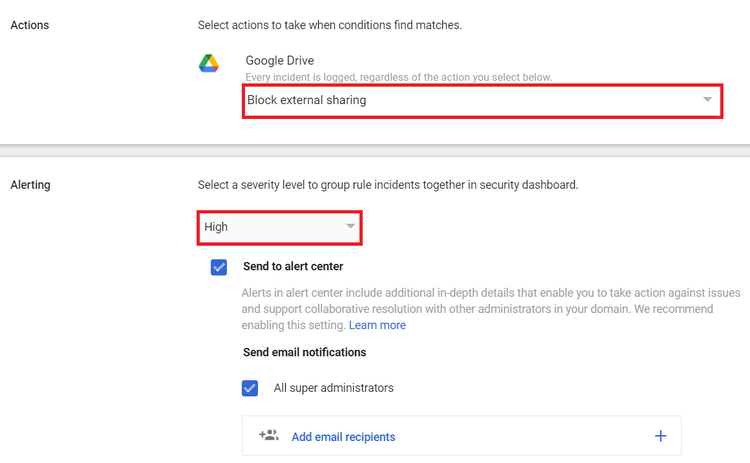Screen dimensions: 750x463
Task: Click the Actions section heading
Action: (x=30, y=25)
